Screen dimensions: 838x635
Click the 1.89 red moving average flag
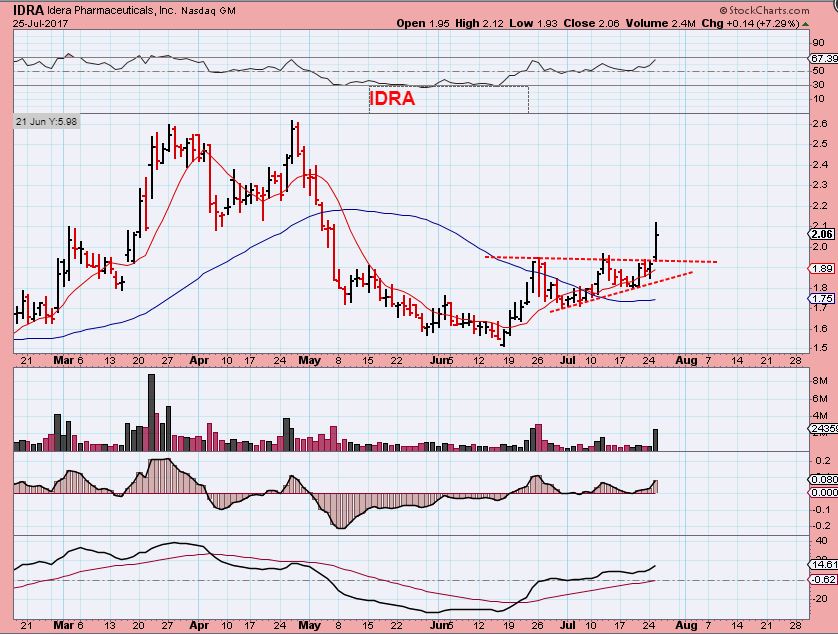[822, 269]
